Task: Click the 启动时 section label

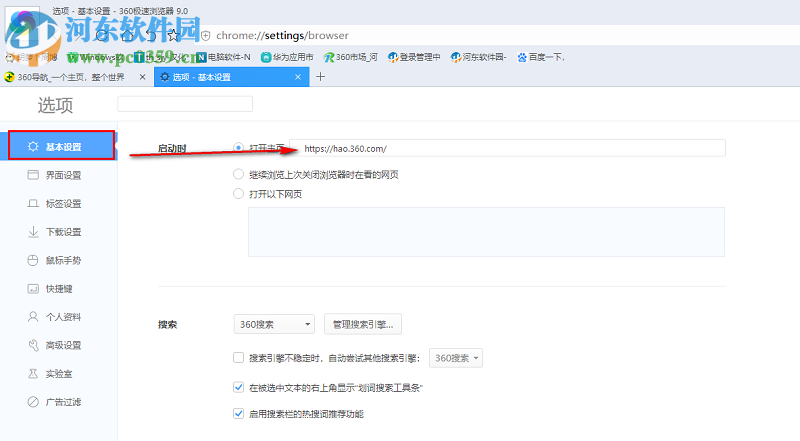Action: tap(172, 149)
